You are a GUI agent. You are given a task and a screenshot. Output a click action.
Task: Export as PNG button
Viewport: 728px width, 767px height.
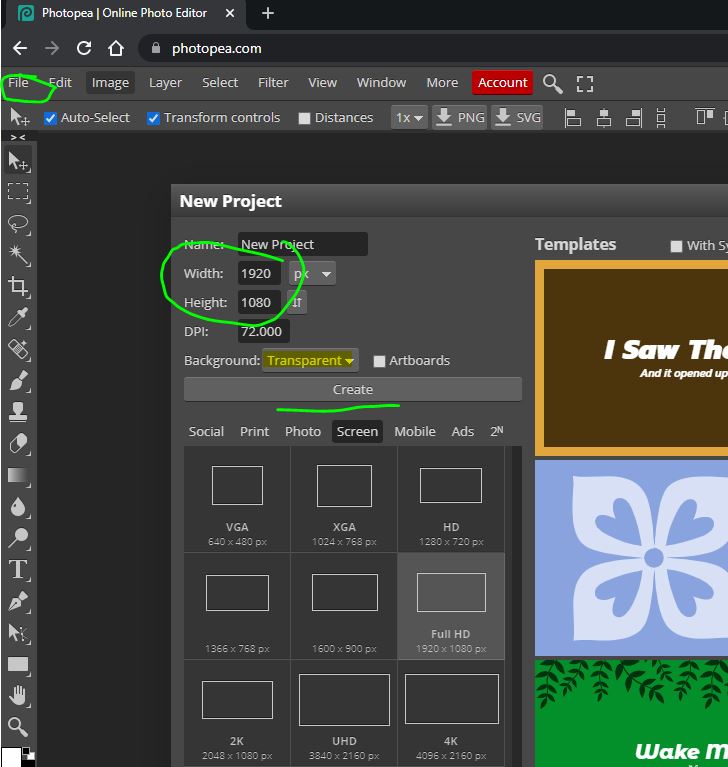[459, 117]
